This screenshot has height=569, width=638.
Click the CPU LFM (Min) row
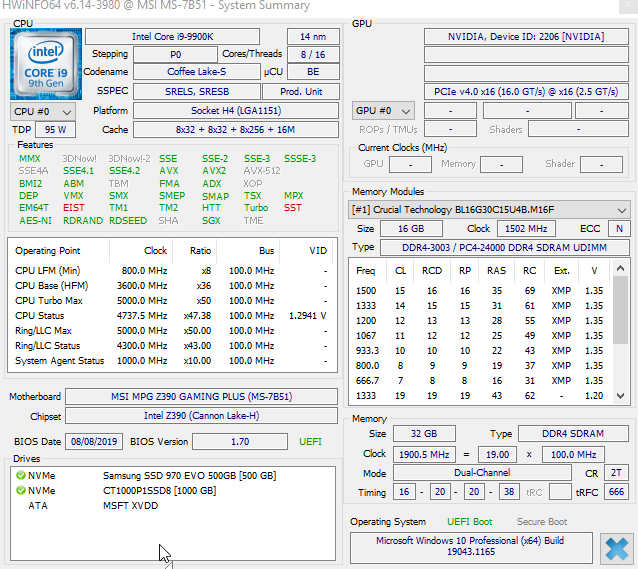click(x=172, y=271)
